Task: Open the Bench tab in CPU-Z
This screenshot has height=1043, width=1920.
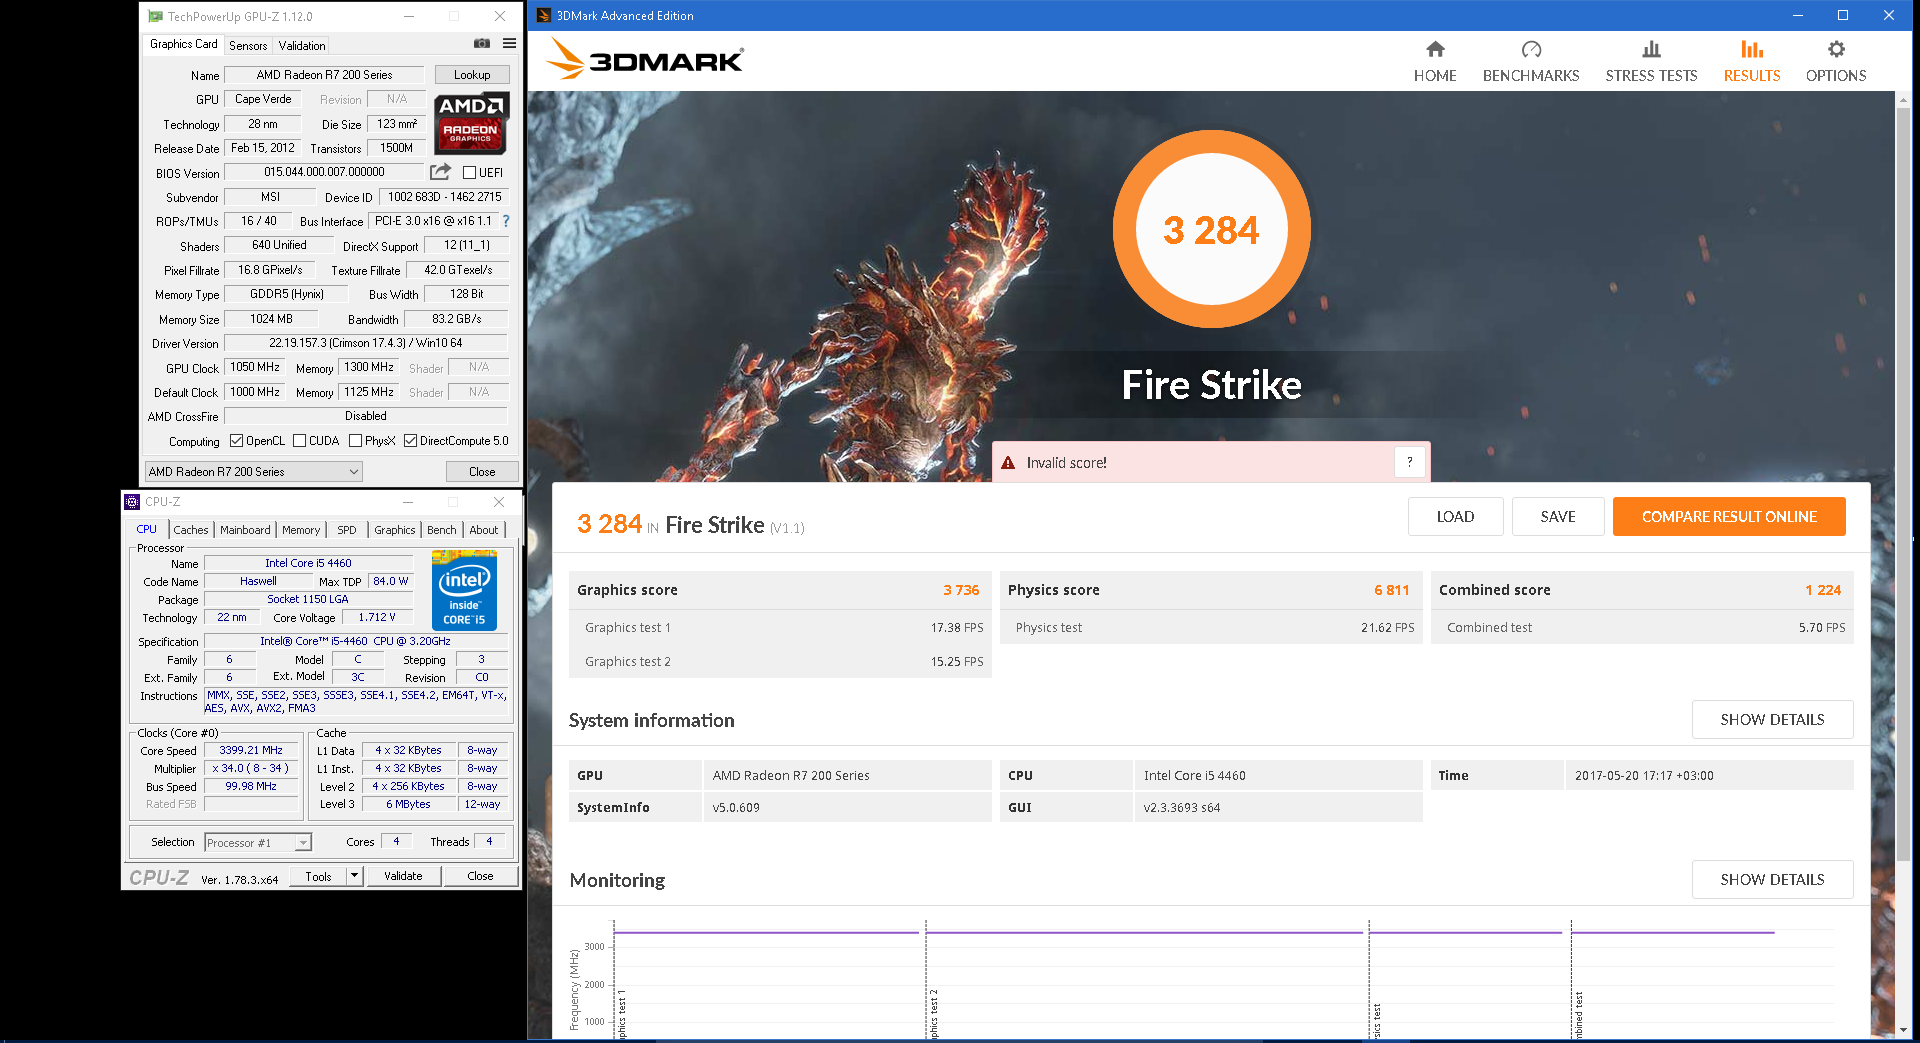Action: tap(442, 530)
